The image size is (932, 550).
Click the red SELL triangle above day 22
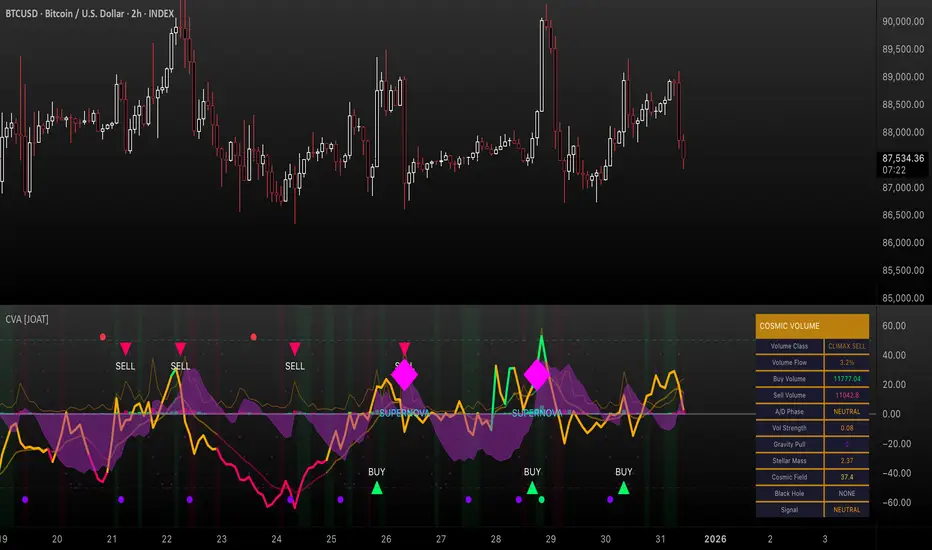(180, 348)
